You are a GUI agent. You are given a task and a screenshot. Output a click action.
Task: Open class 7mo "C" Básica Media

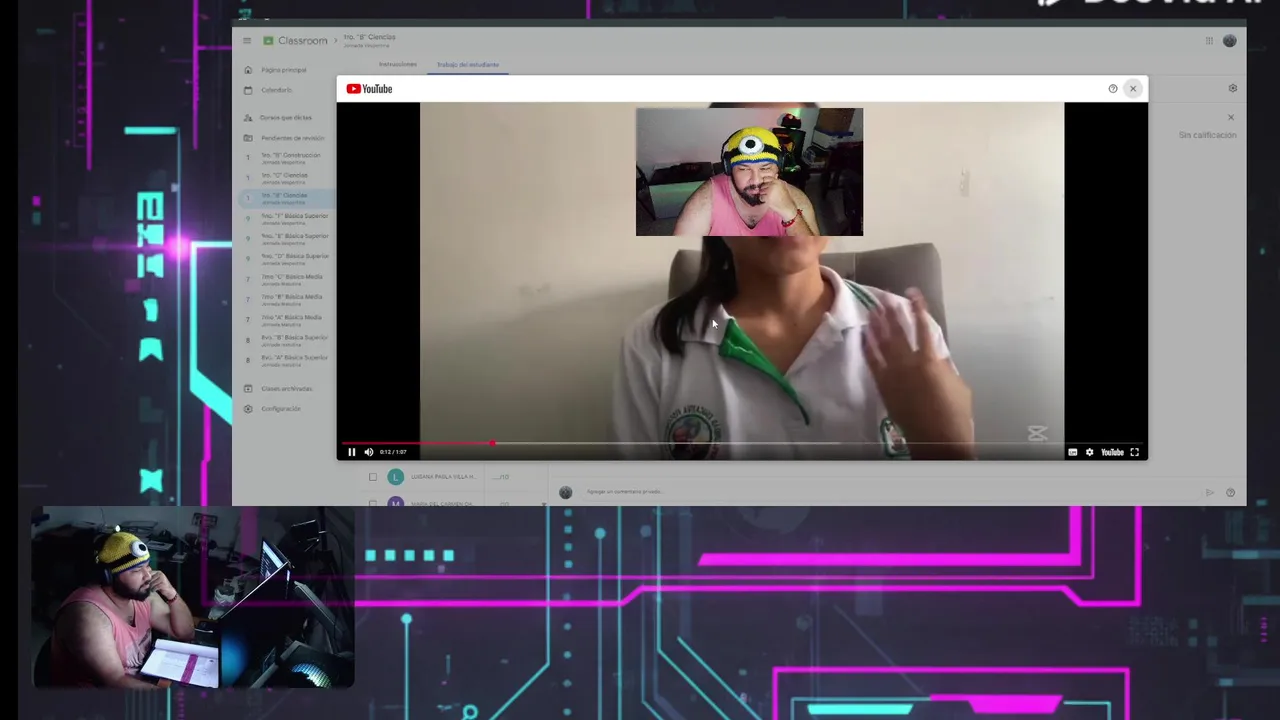pos(291,279)
